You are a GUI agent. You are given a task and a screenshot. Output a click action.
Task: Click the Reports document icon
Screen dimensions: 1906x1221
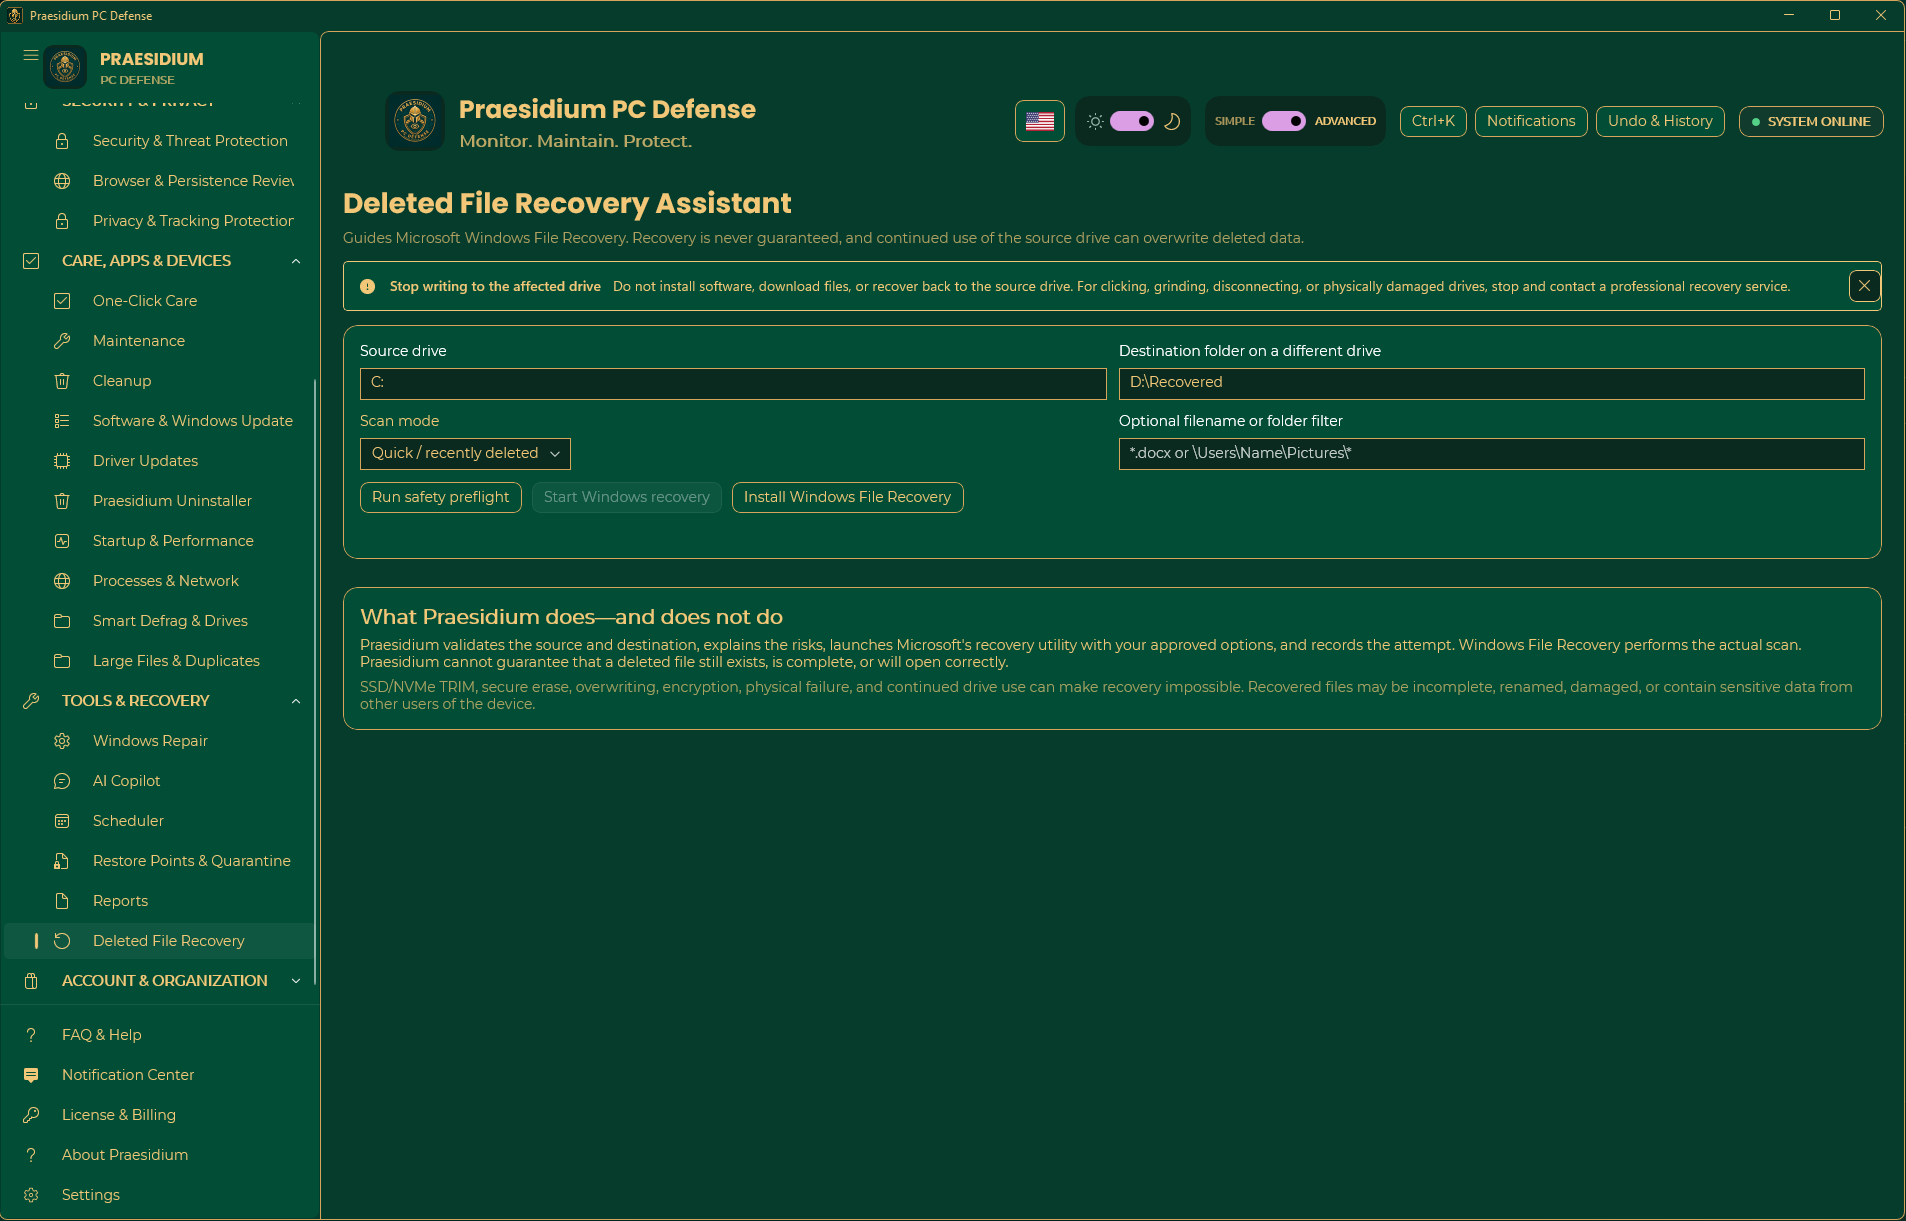pyautogui.click(x=62, y=901)
